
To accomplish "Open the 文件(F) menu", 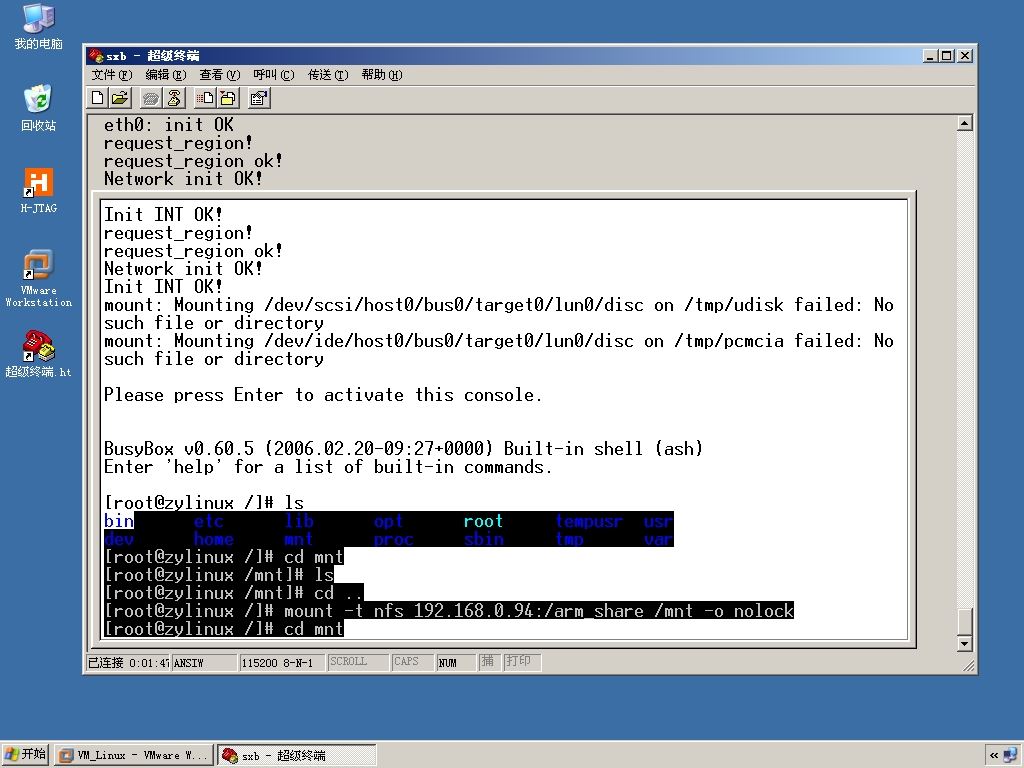I will coord(112,75).
